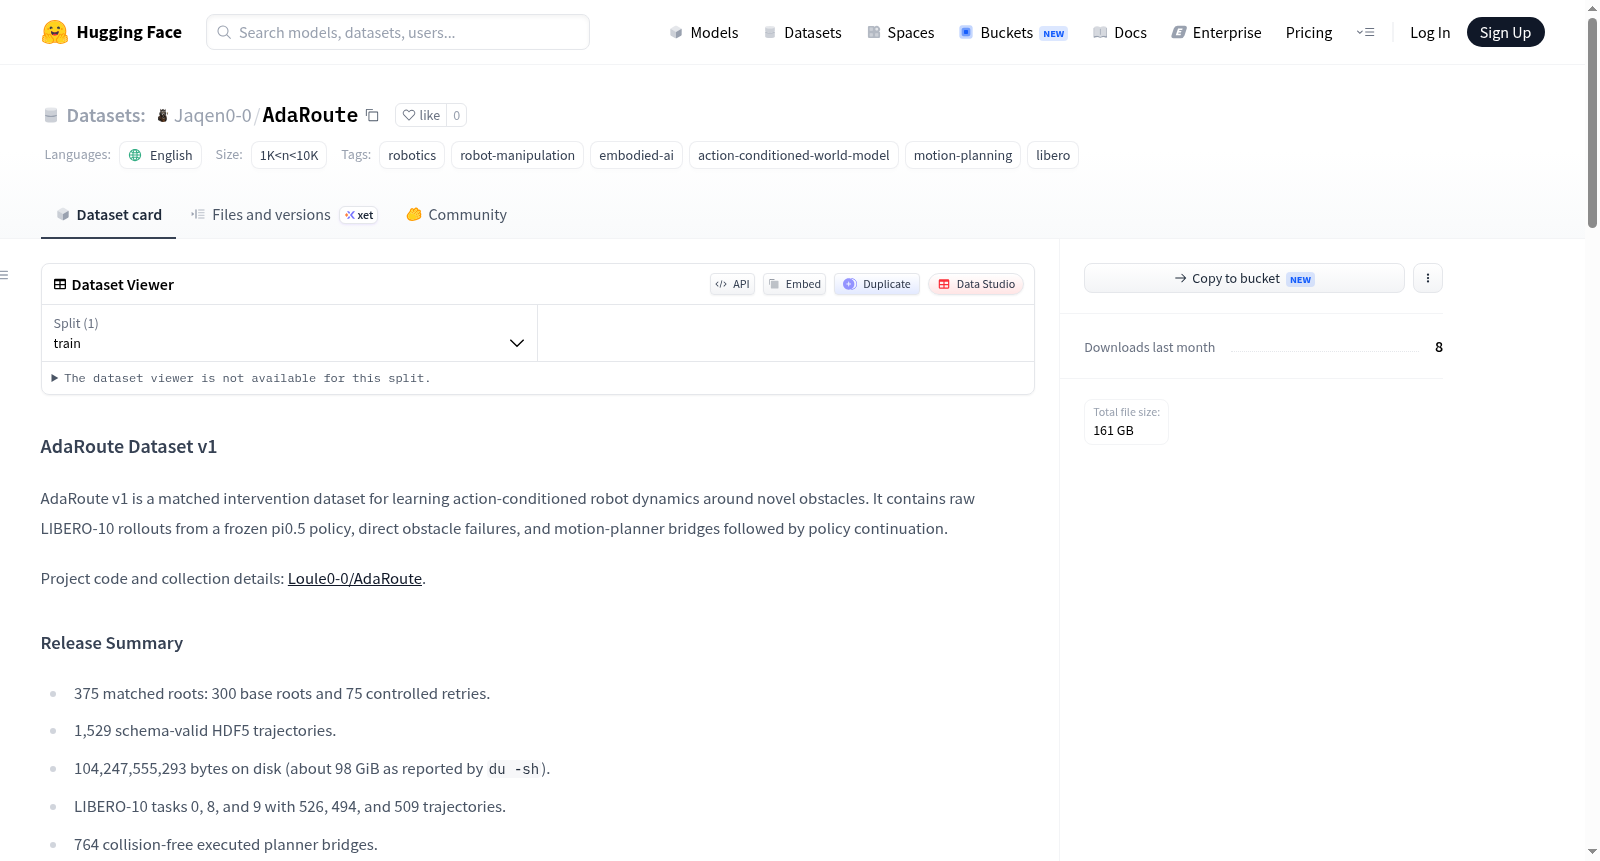Click the Duplicate button

click(x=877, y=284)
